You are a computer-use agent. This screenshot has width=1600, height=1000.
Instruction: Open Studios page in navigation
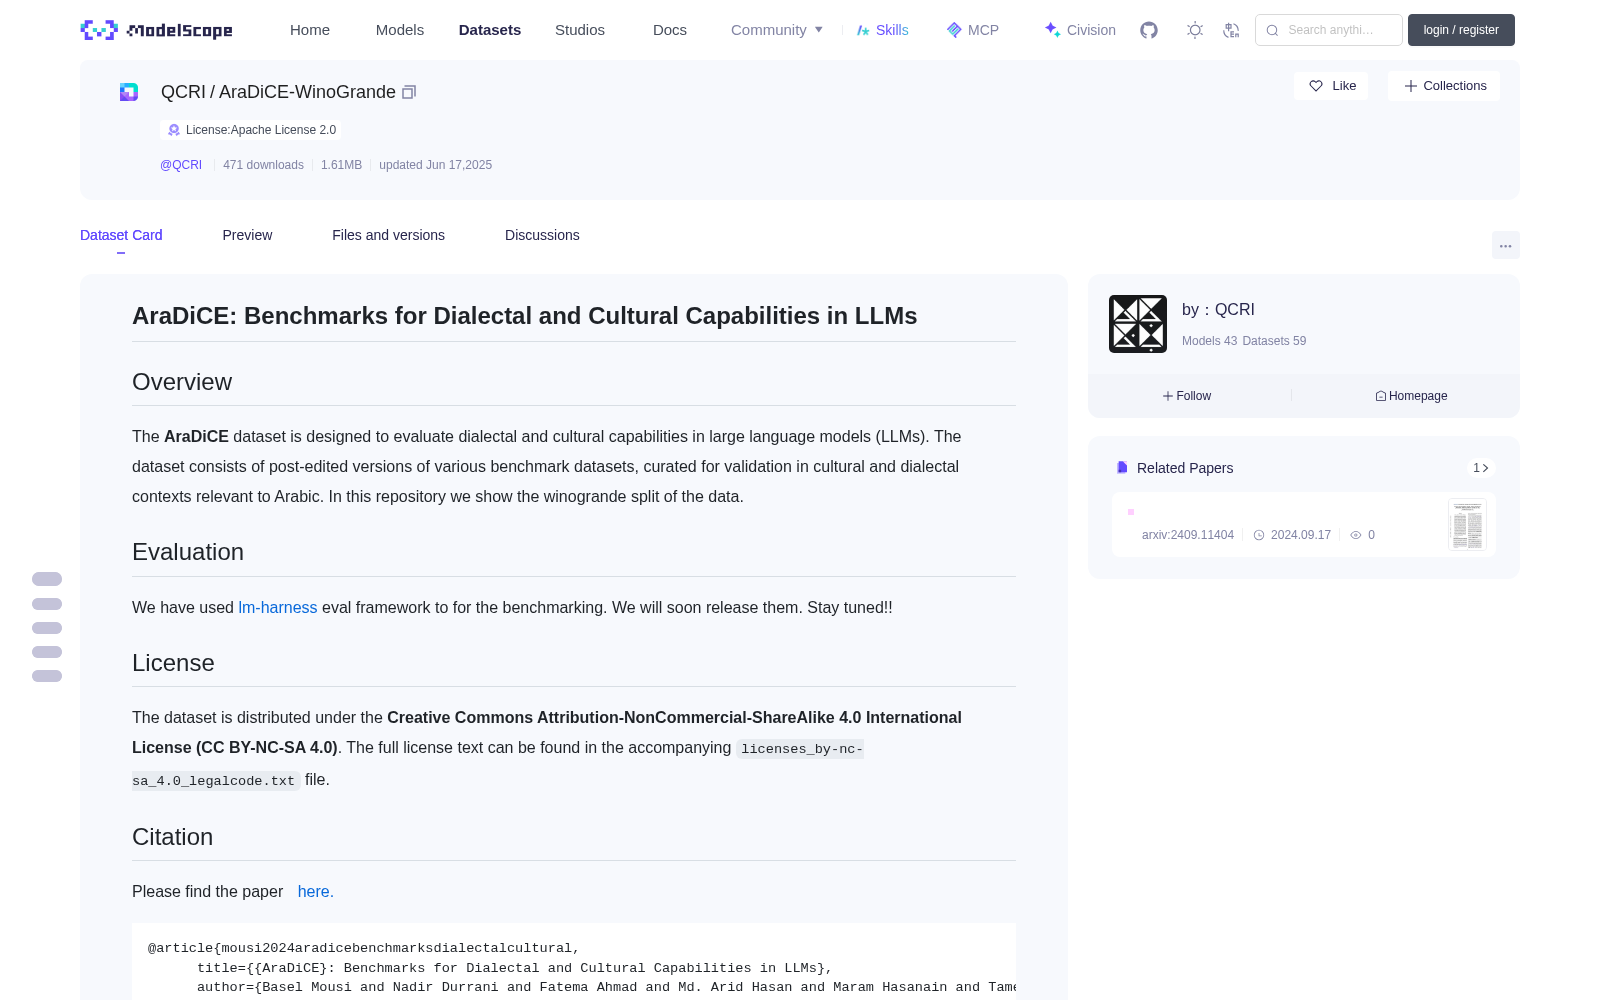coord(580,30)
